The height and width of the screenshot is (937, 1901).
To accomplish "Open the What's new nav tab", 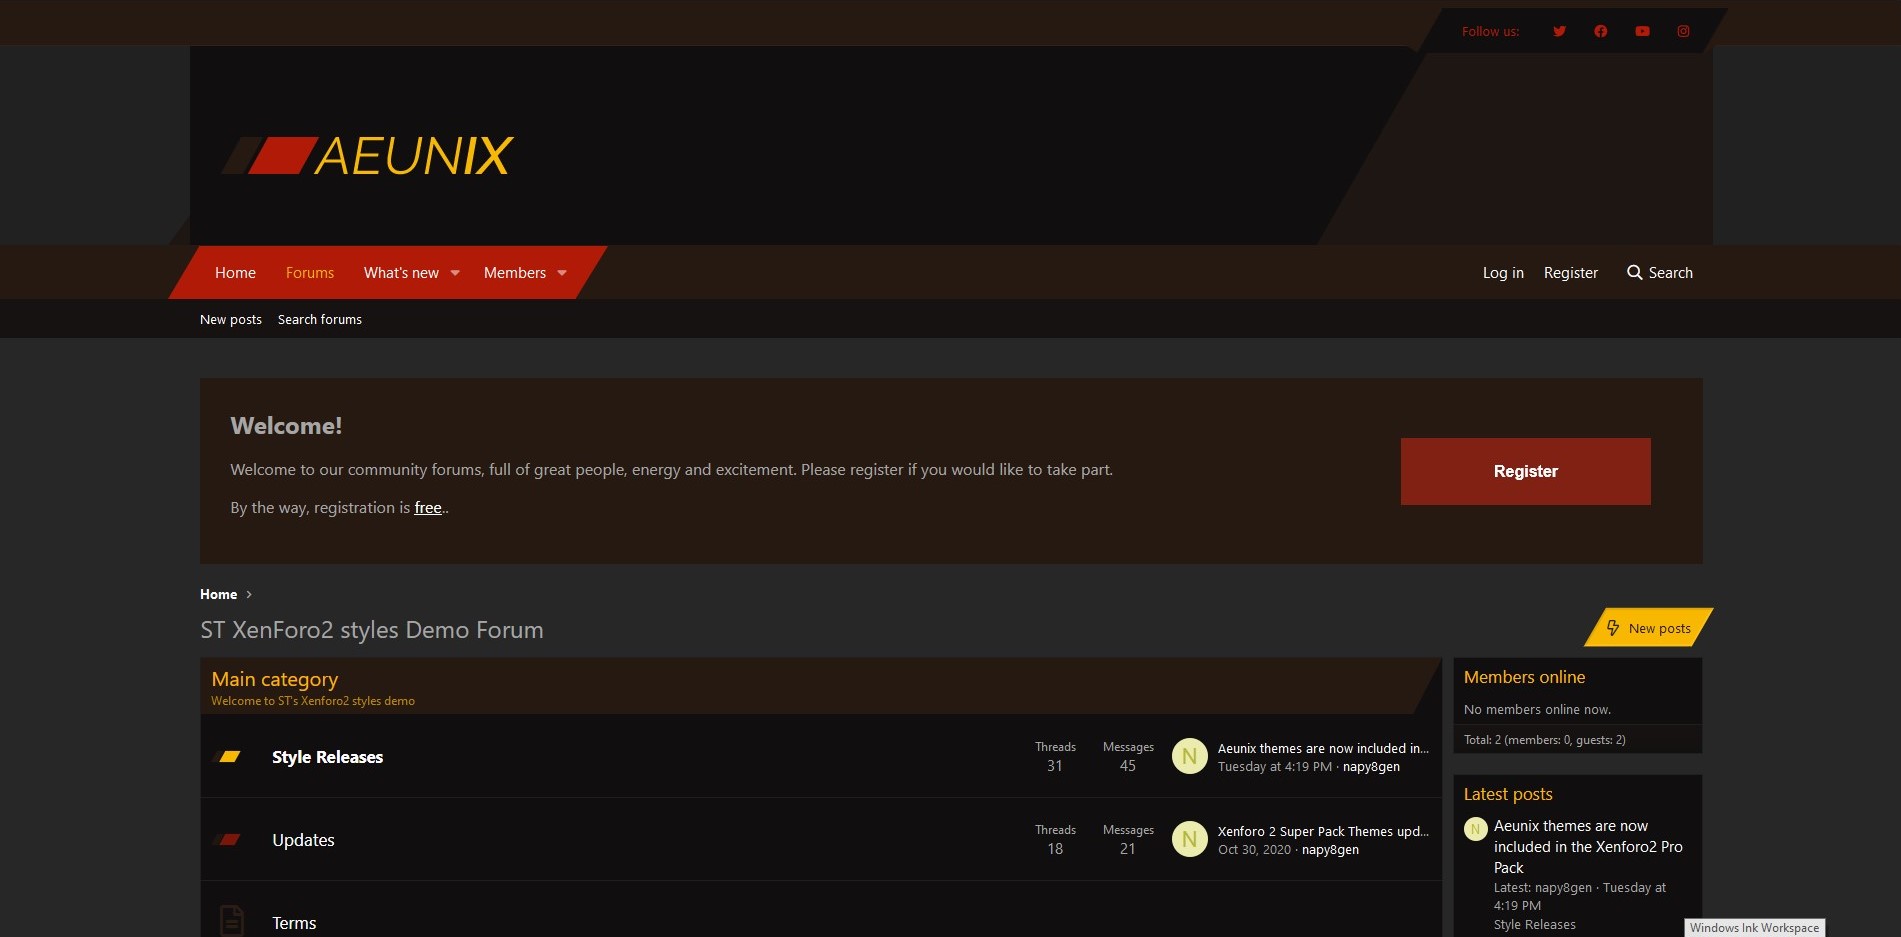I will [401, 273].
